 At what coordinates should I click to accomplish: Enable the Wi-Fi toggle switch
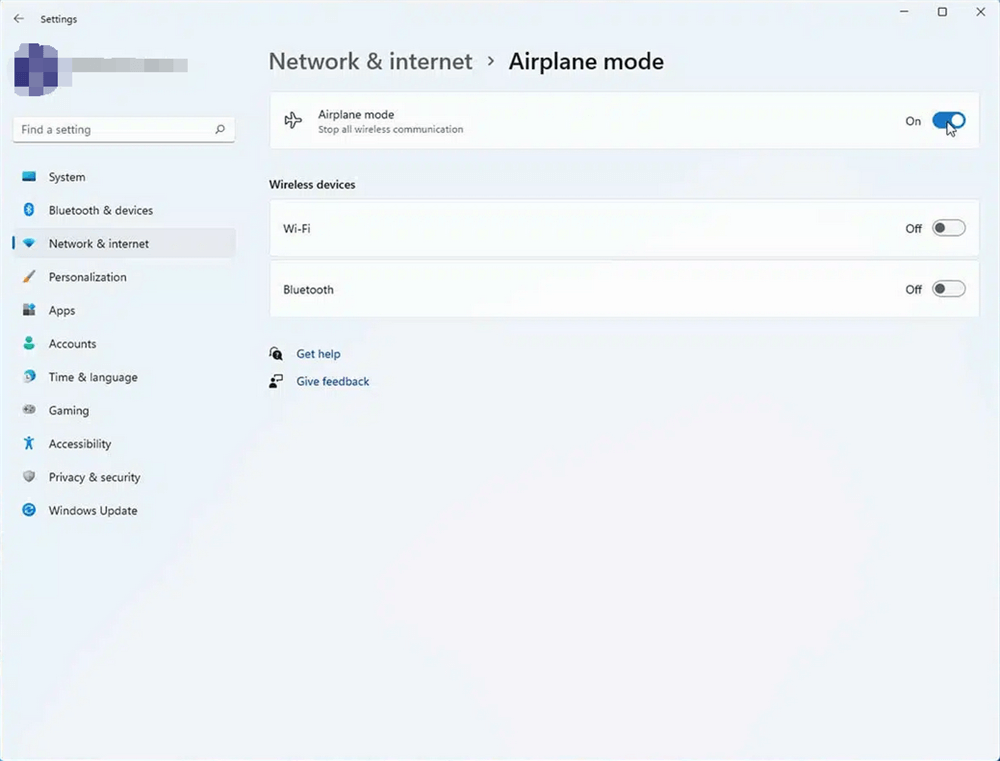pos(948,228)
